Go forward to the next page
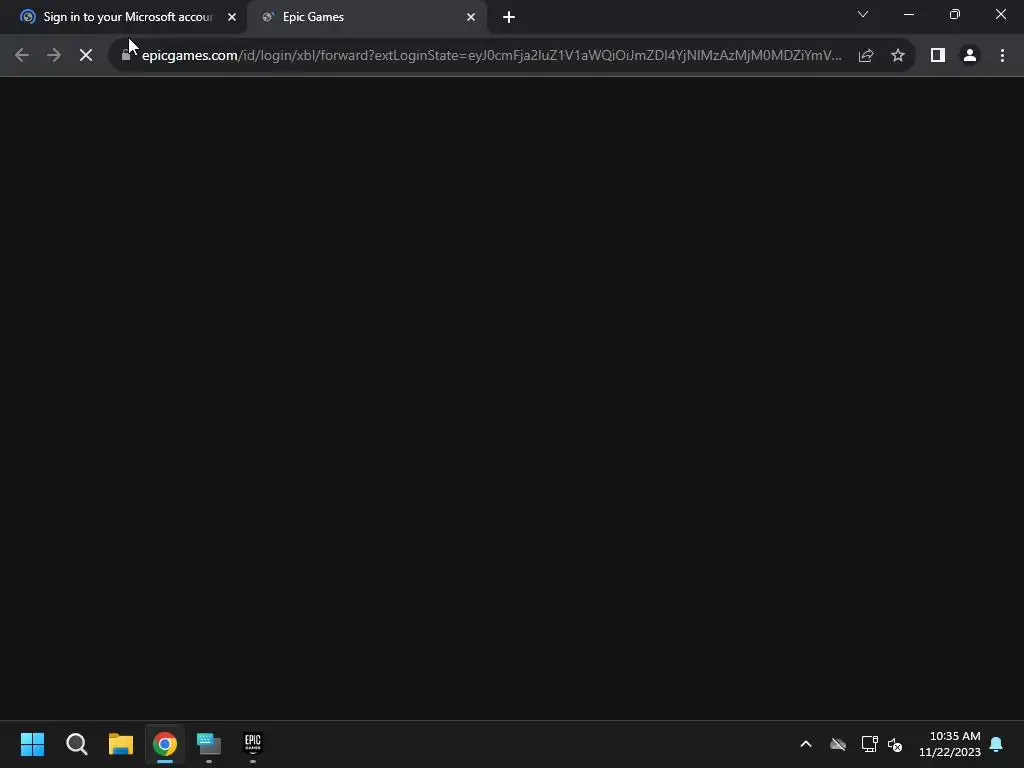 [x=54, y=56]
